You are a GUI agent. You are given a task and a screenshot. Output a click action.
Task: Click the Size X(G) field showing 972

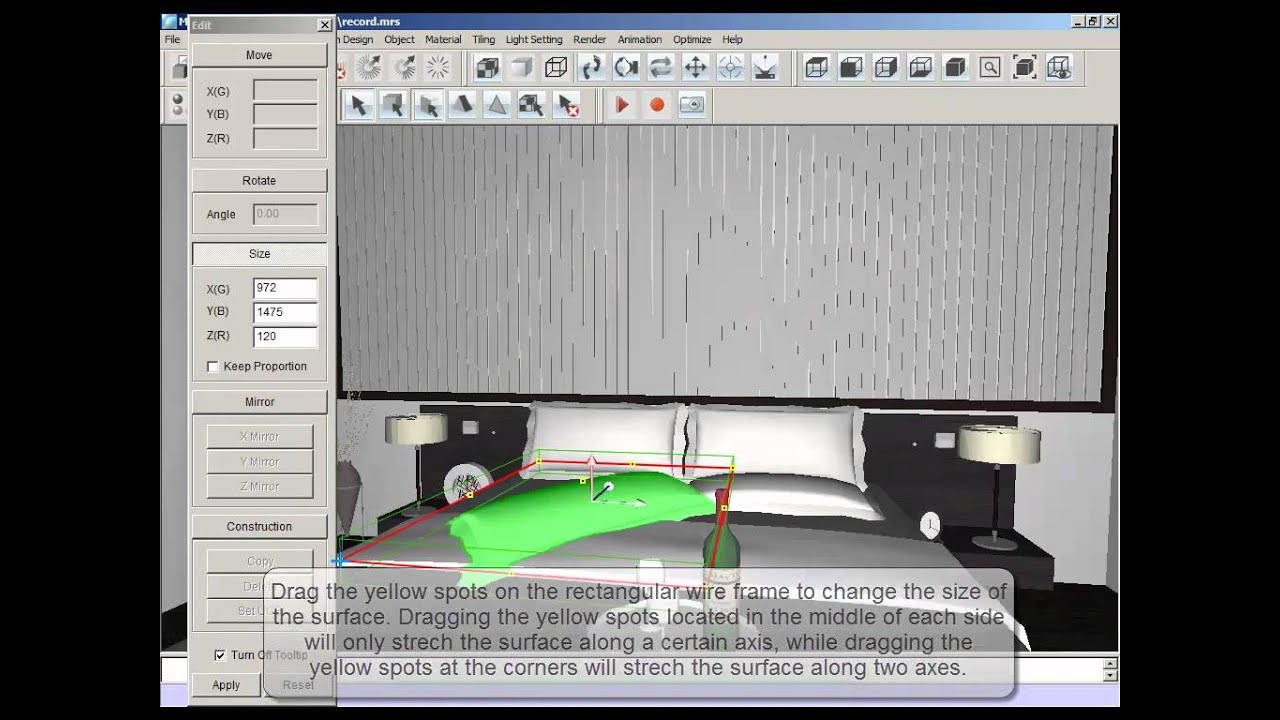[x=285, y=289]
